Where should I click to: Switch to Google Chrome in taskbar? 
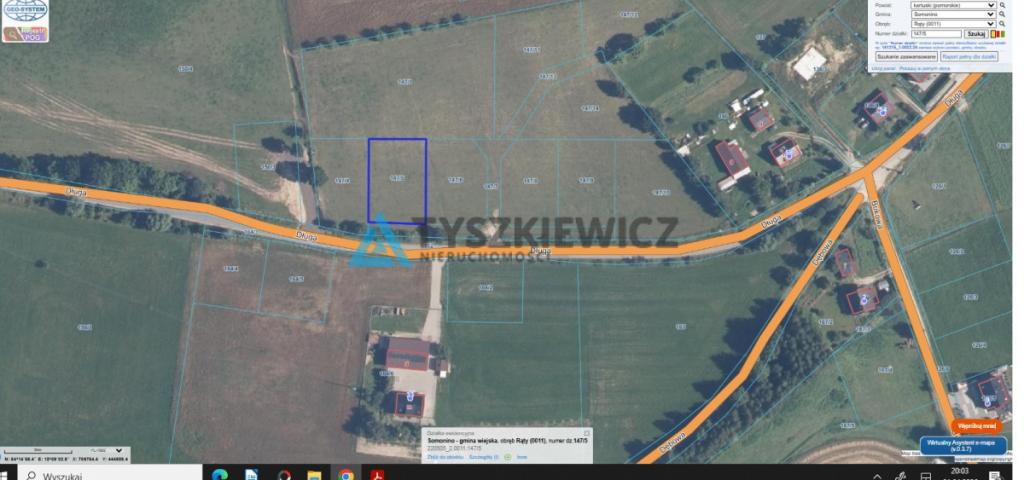click(345, 475)
